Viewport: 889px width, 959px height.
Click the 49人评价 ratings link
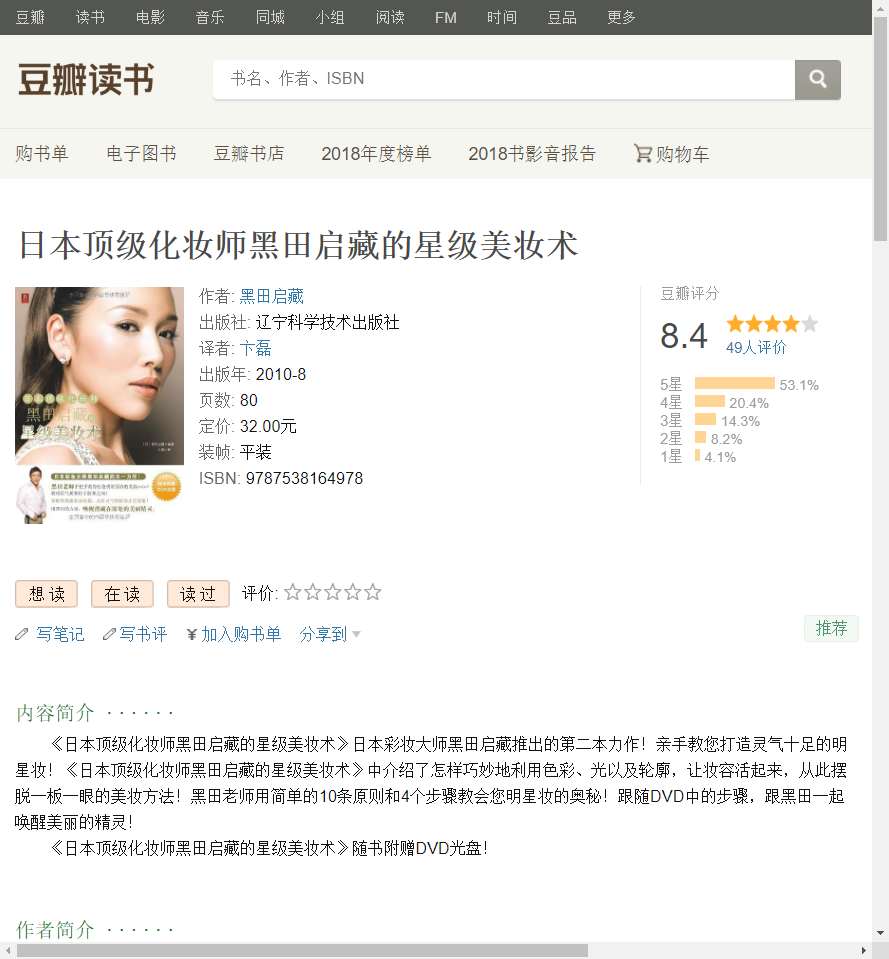tap(756, 347)
